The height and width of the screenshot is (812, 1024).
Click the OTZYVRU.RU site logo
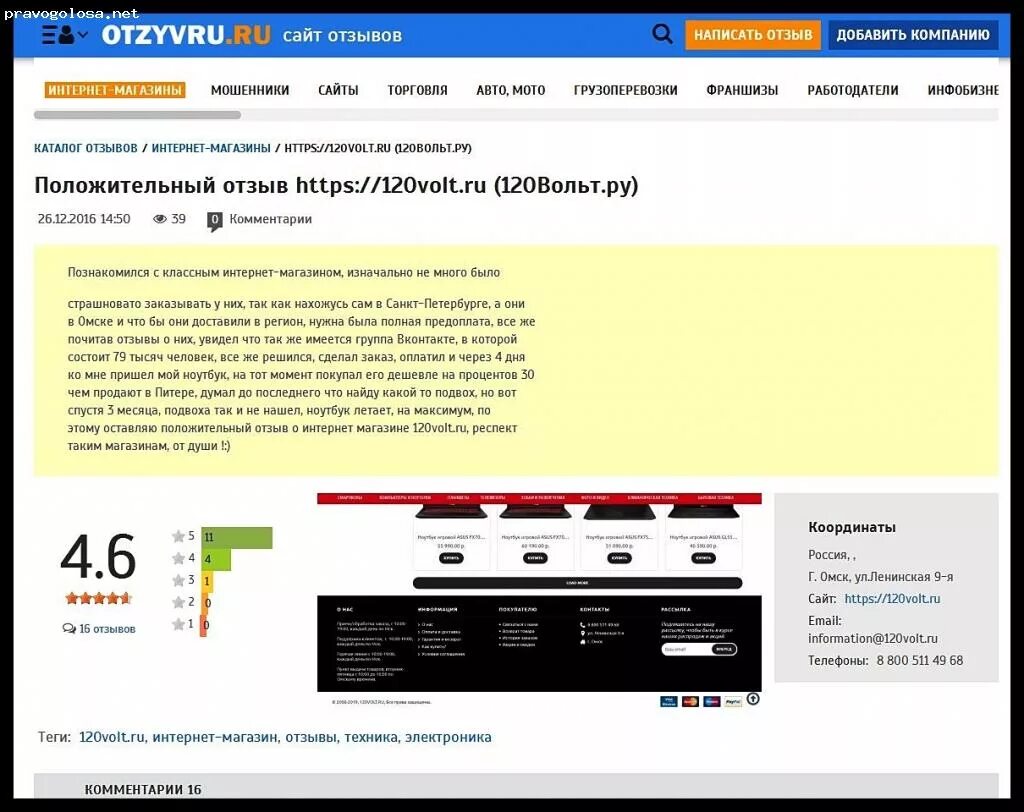click(x=186, y=35)
